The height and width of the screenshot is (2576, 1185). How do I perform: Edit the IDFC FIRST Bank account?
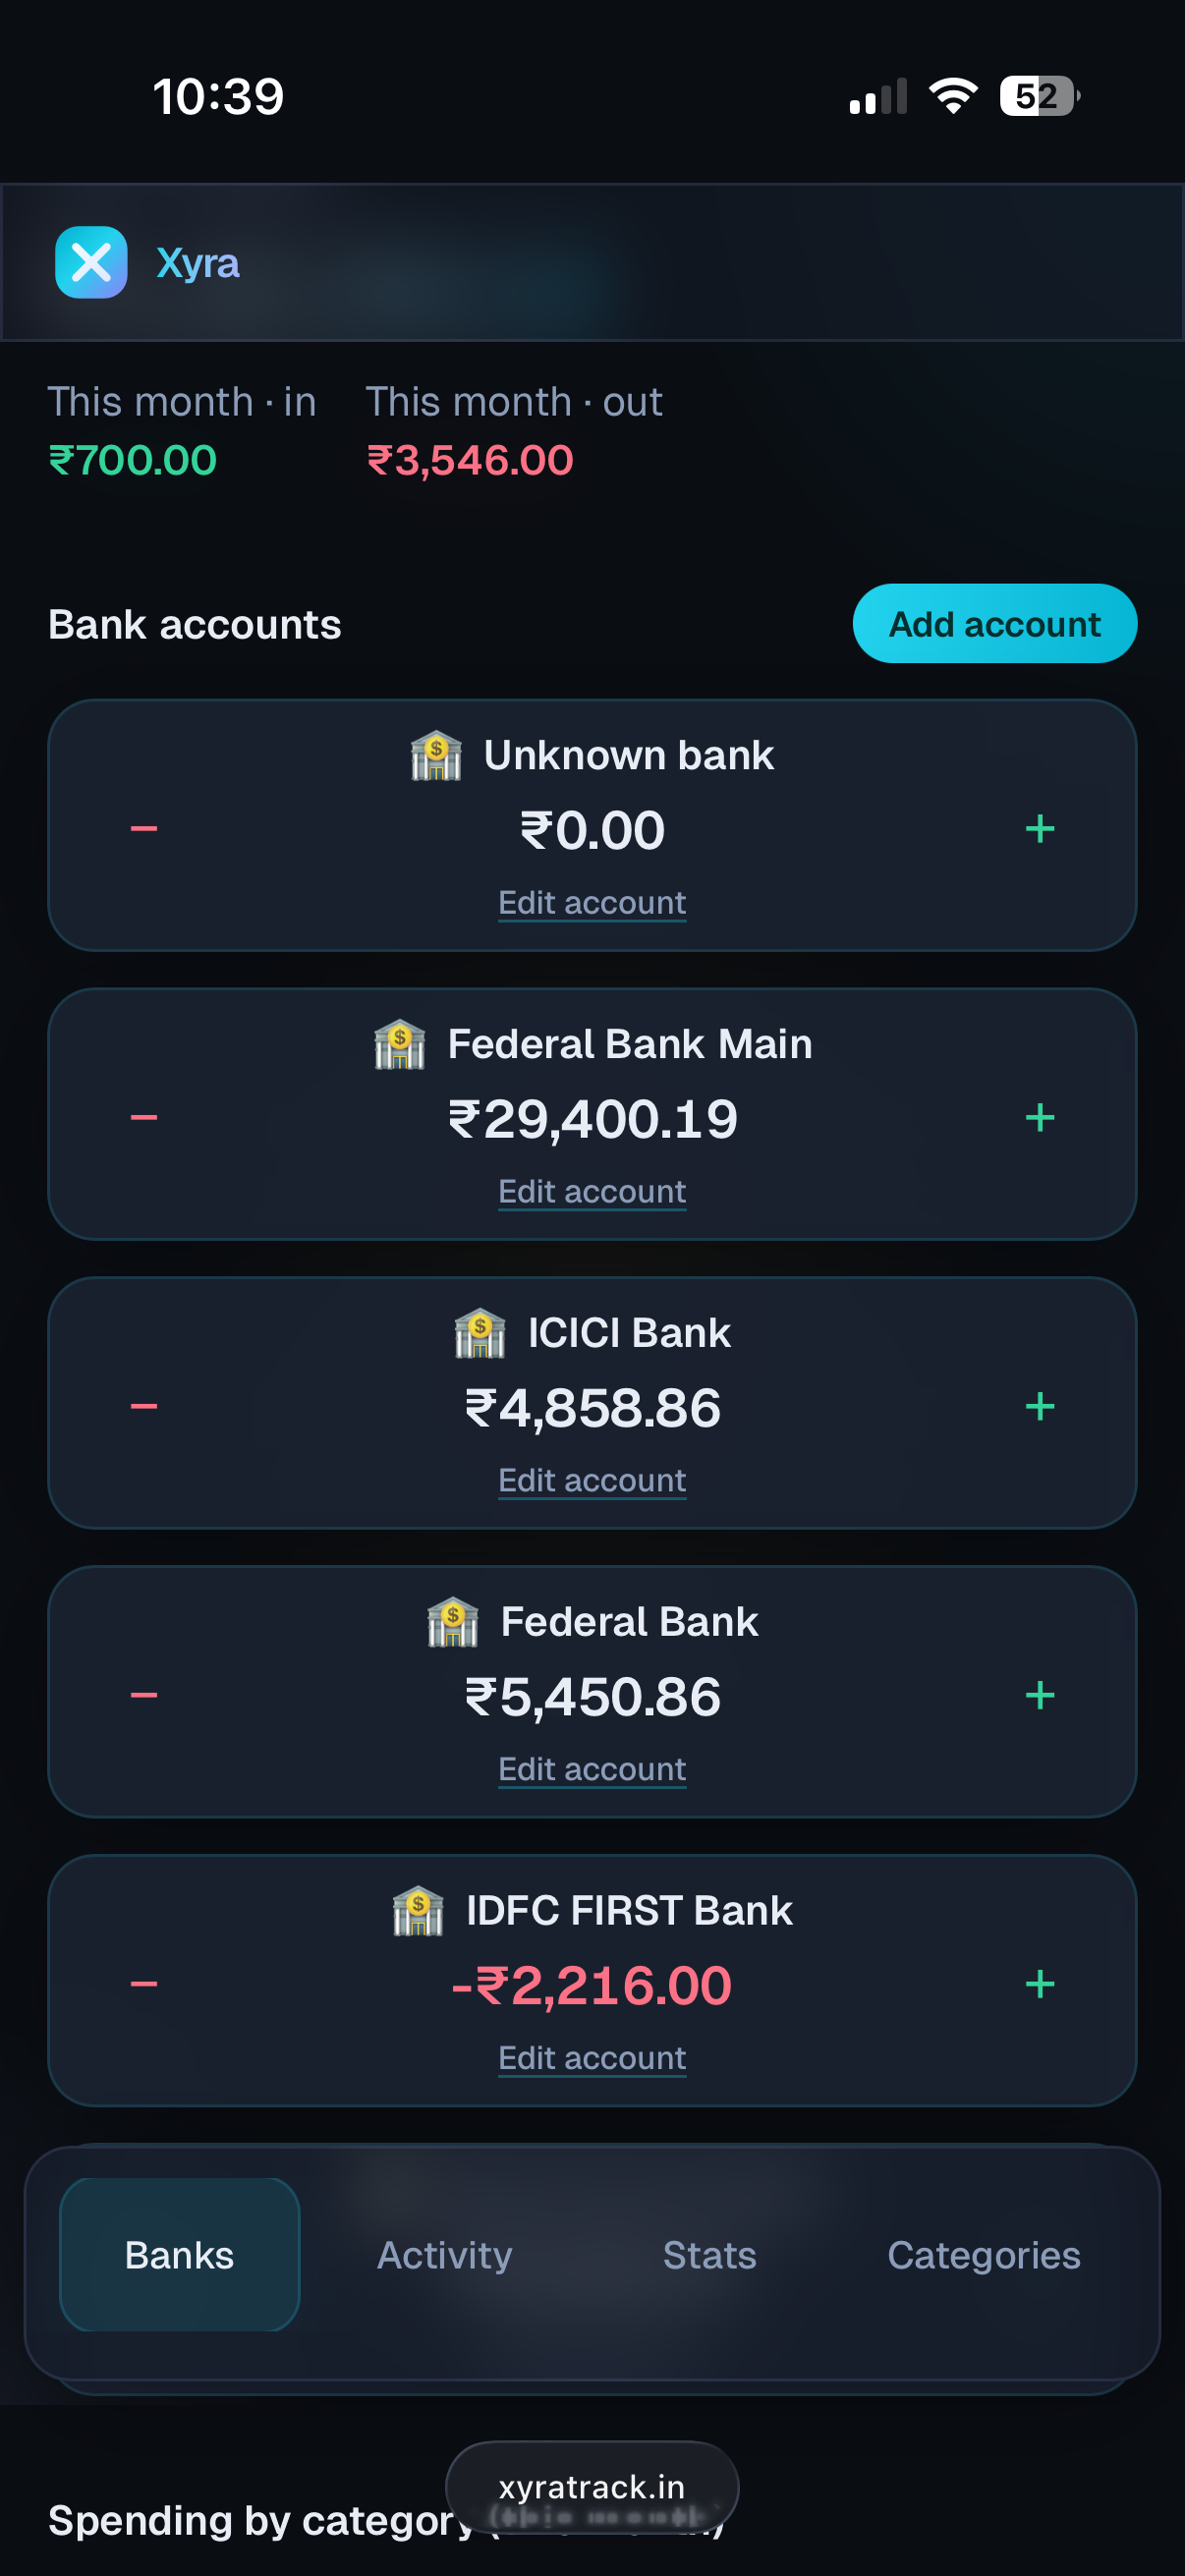coord(592,2058)
